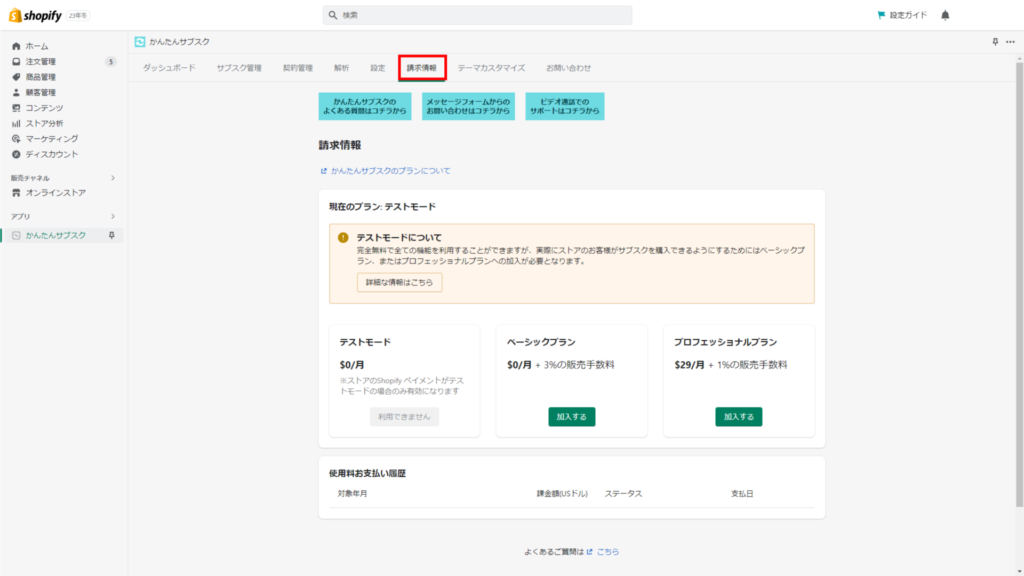
Task: Click the よくある質問はコチラから button
Action: (365, 106)
